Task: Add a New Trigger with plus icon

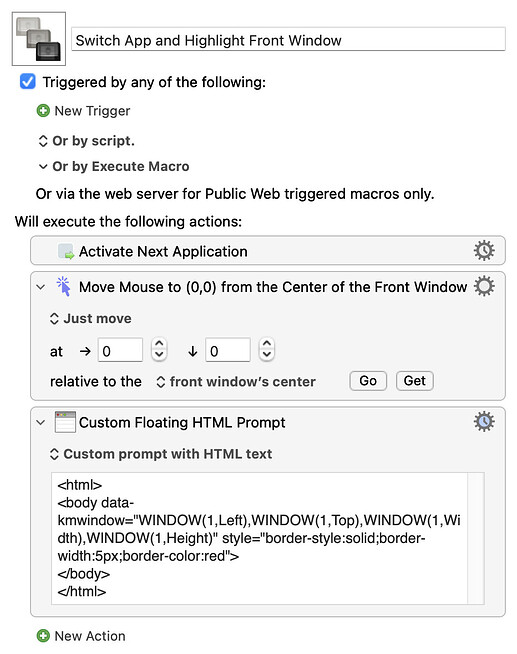Action: pyautogui.click(x=43, y=111)
